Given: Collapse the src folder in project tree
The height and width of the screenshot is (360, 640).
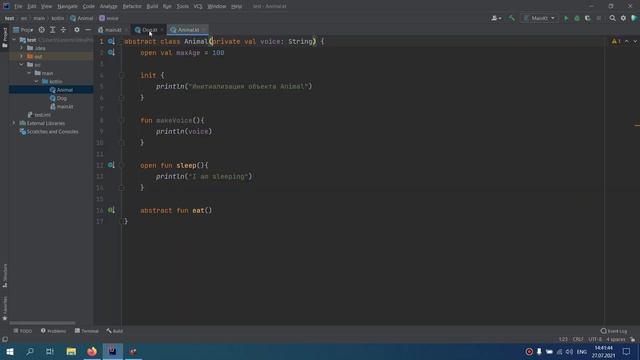Looking at the screenshot, I should [22, 65].
